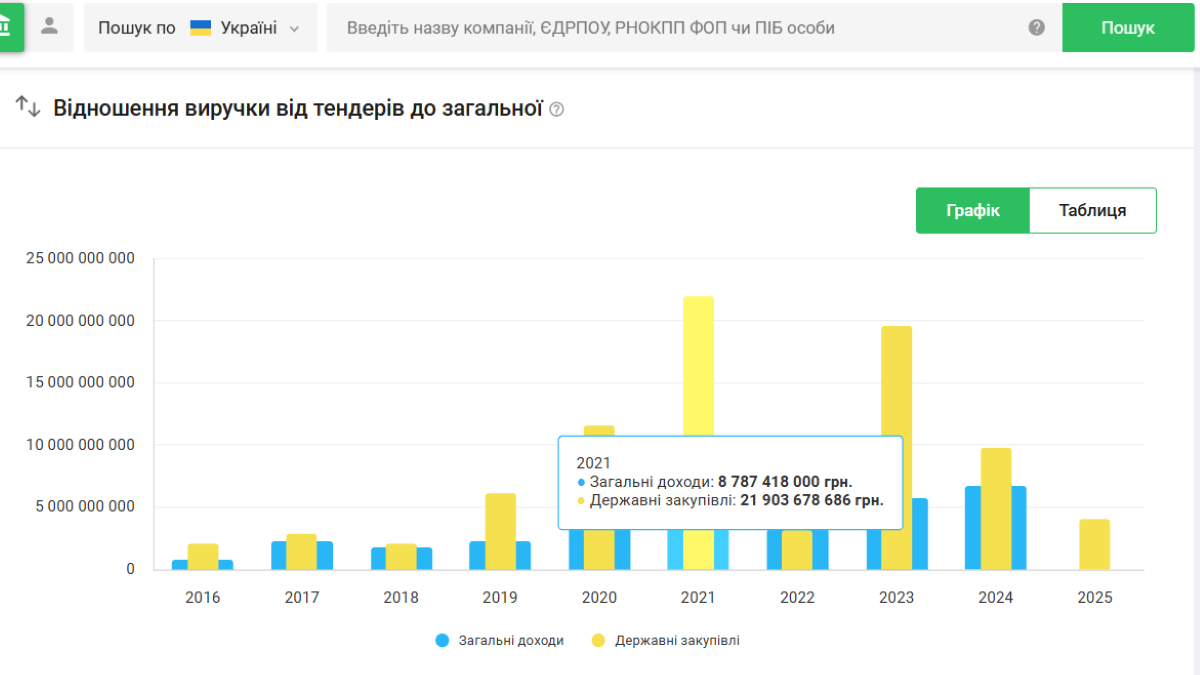Click the green bank building home icon
The height and width of the screenshot is (675, 1200).
(x=8, y=25)
